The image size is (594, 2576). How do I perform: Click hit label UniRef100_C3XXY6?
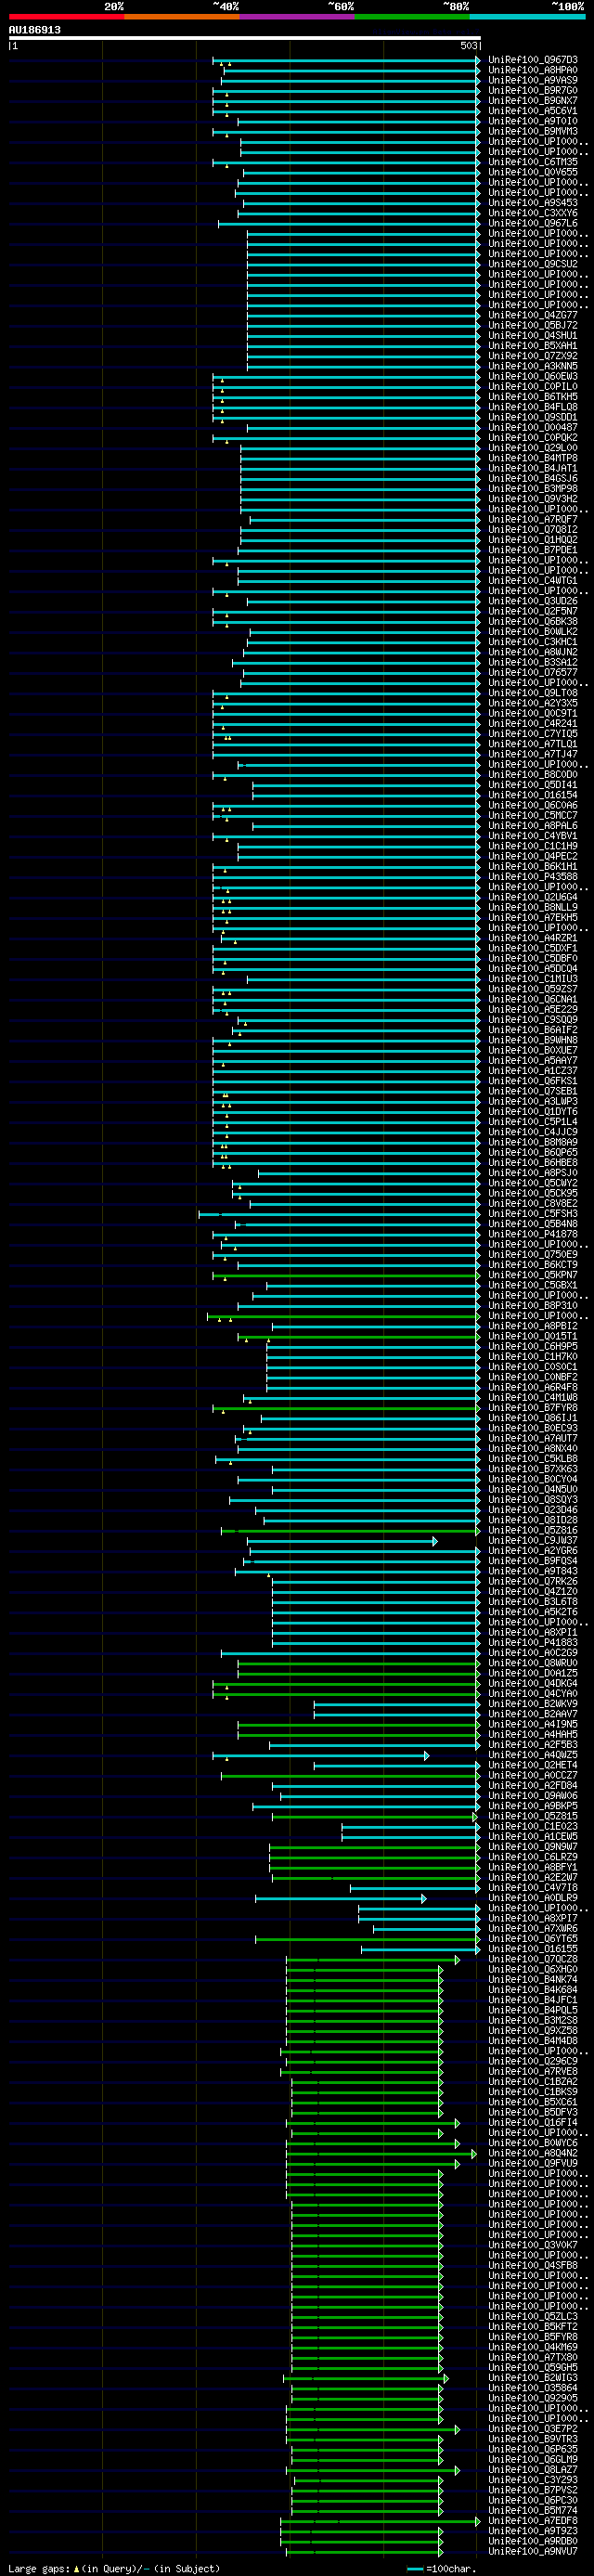pyautogui.click(x=533, y=213)
